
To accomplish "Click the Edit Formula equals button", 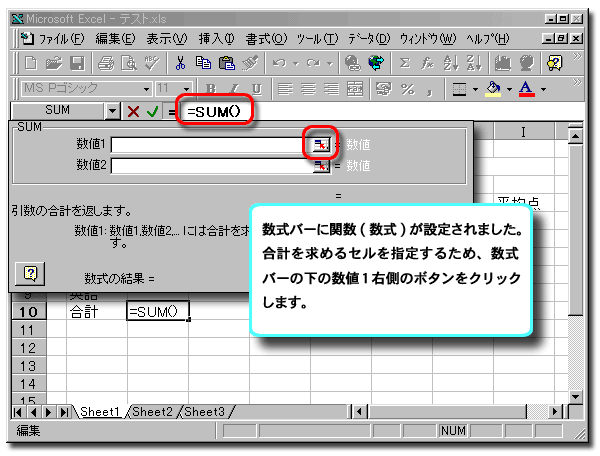I will (171, 112).
